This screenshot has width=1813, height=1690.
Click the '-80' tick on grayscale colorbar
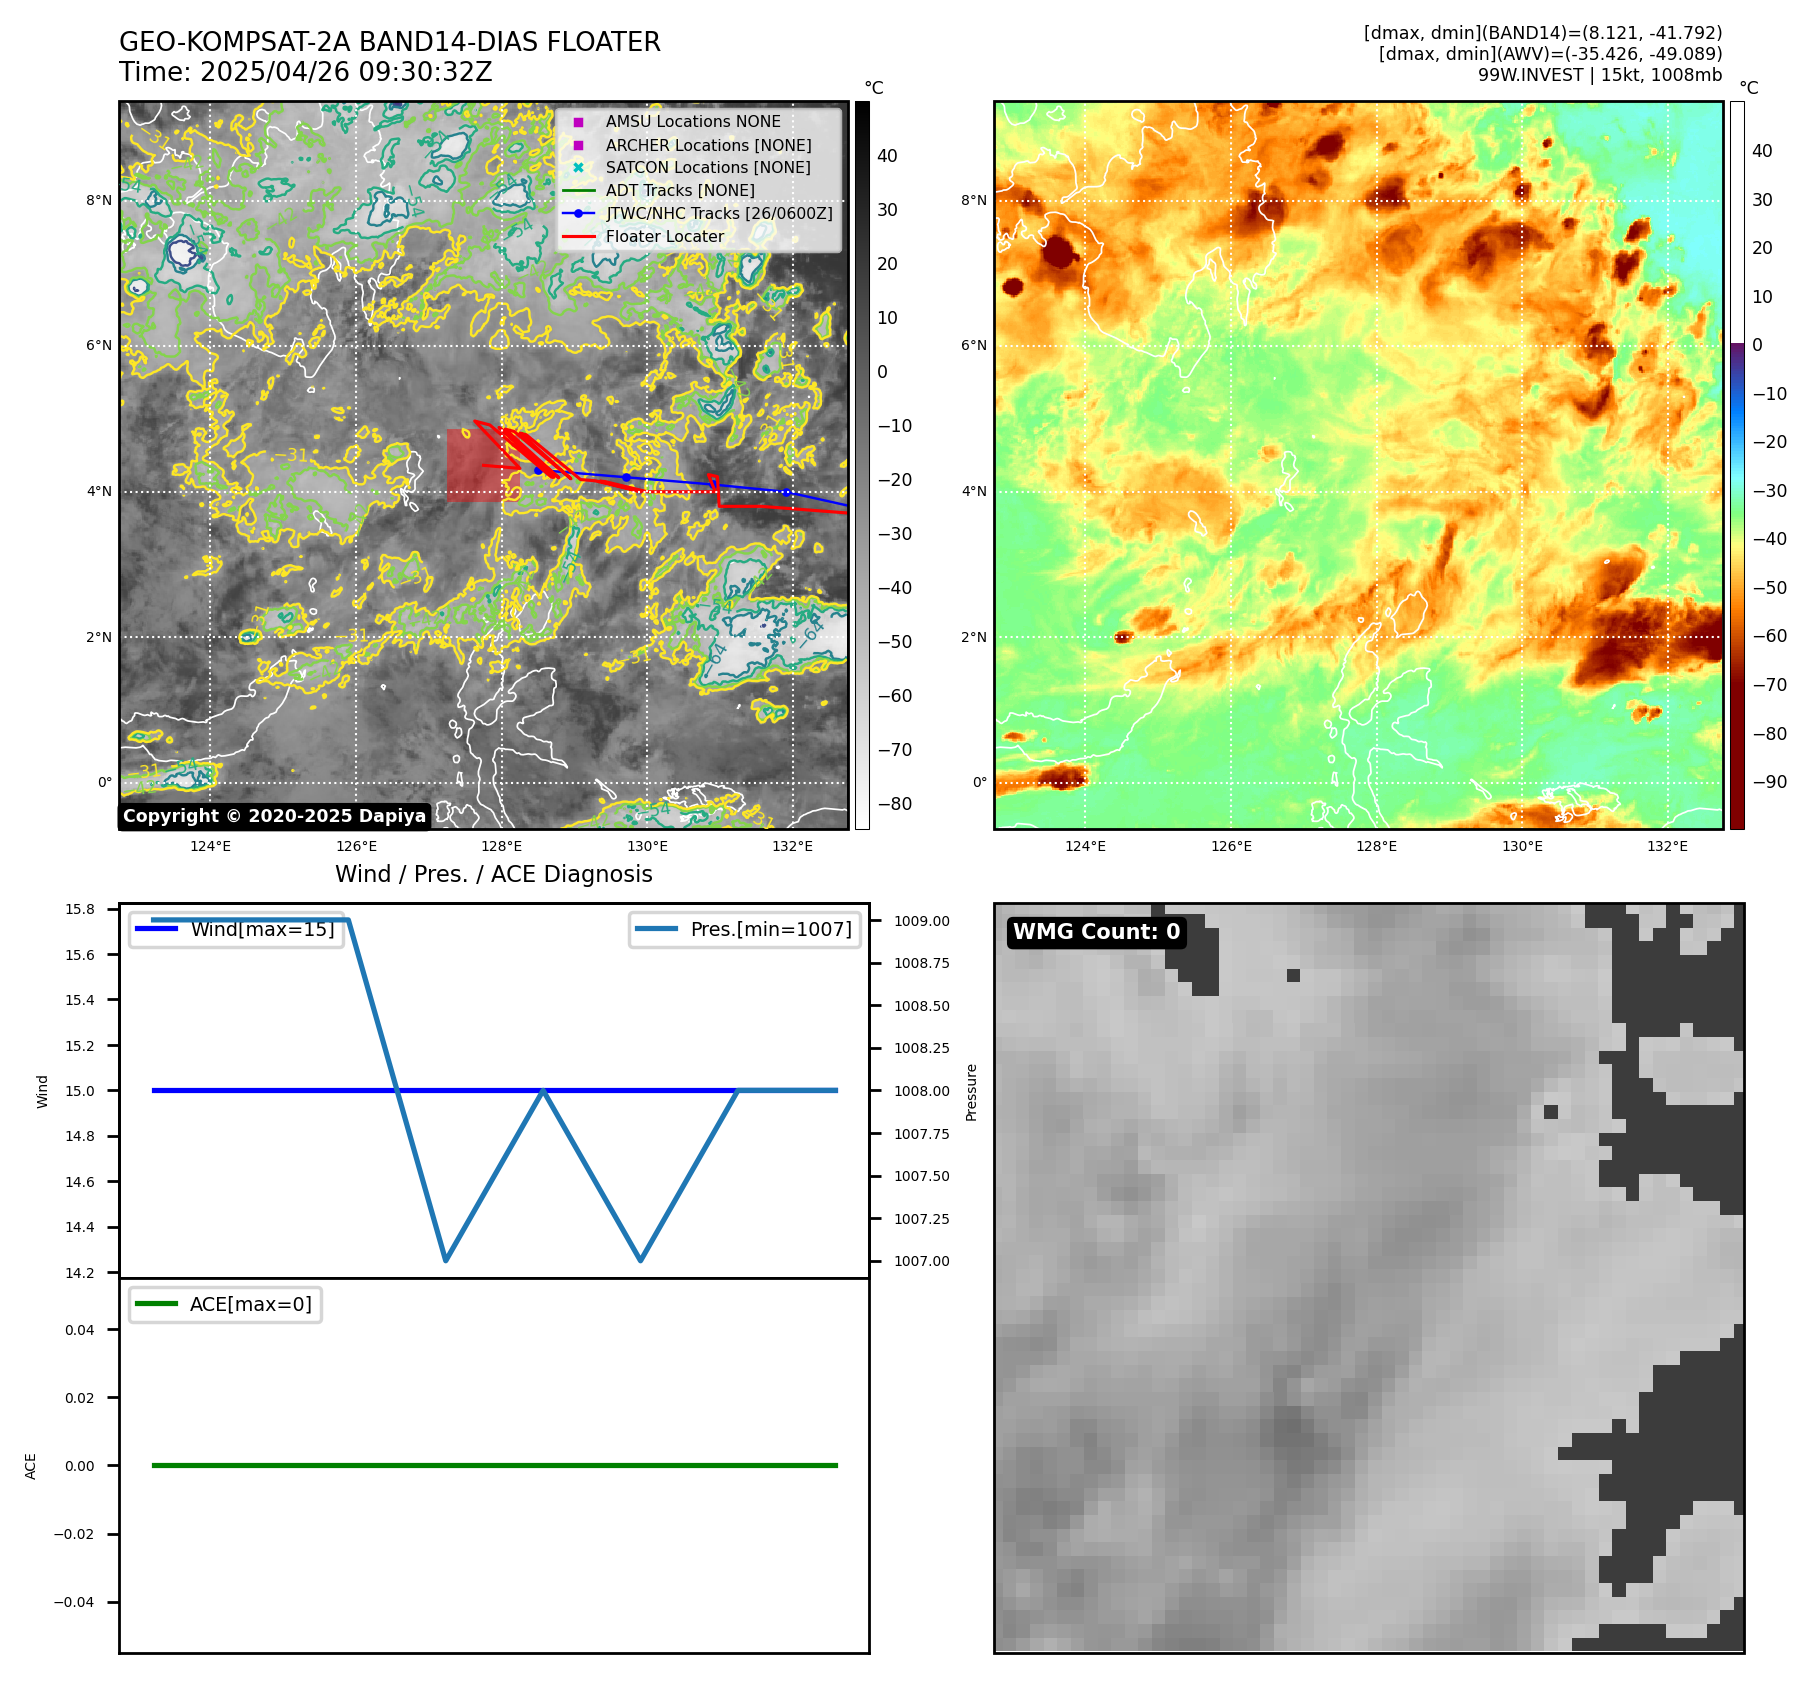pos(895,804)
